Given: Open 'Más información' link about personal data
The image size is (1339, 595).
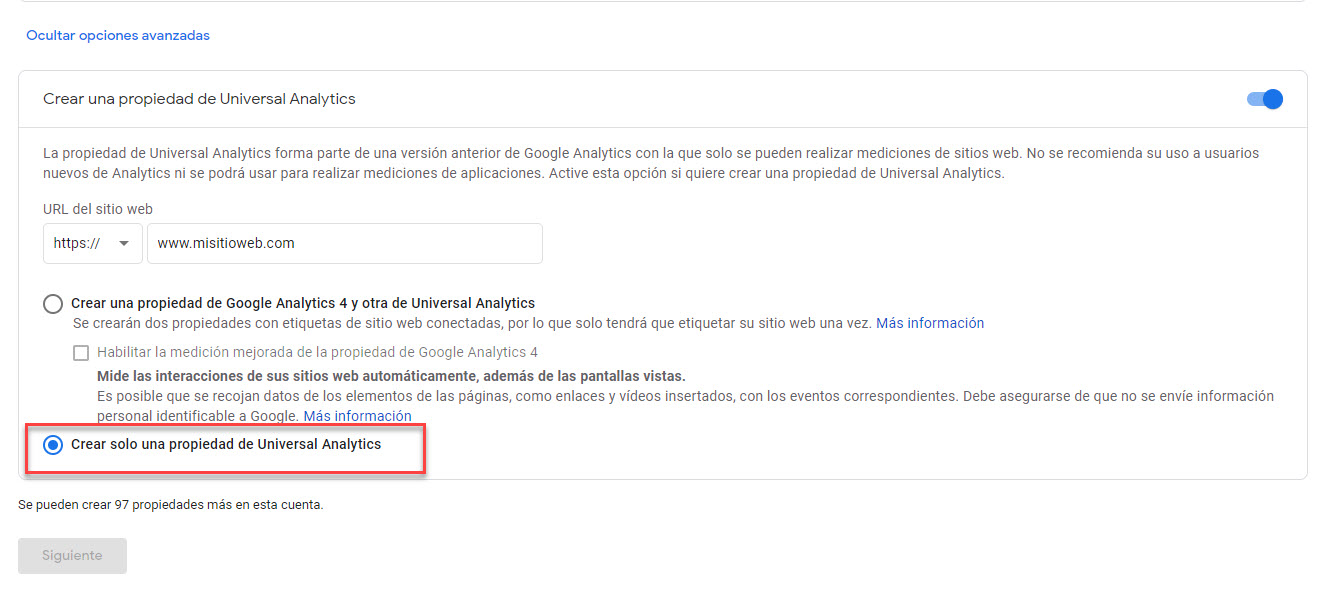Looking at the screenshot, I should coord(358,416).
